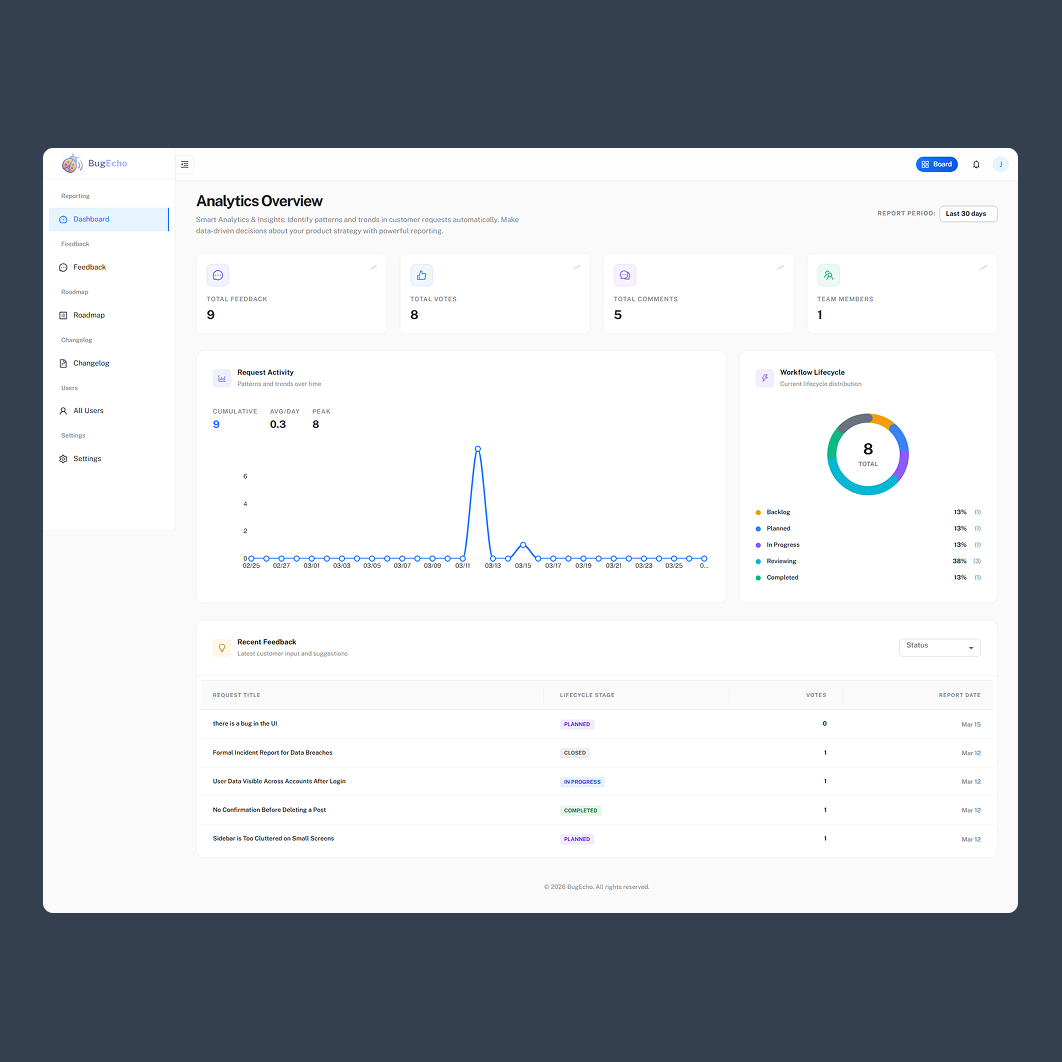1062x1062 pixels.
Task: Click the Total Comments chat icon
Action: pyautogui.click(x=625, y=274)
